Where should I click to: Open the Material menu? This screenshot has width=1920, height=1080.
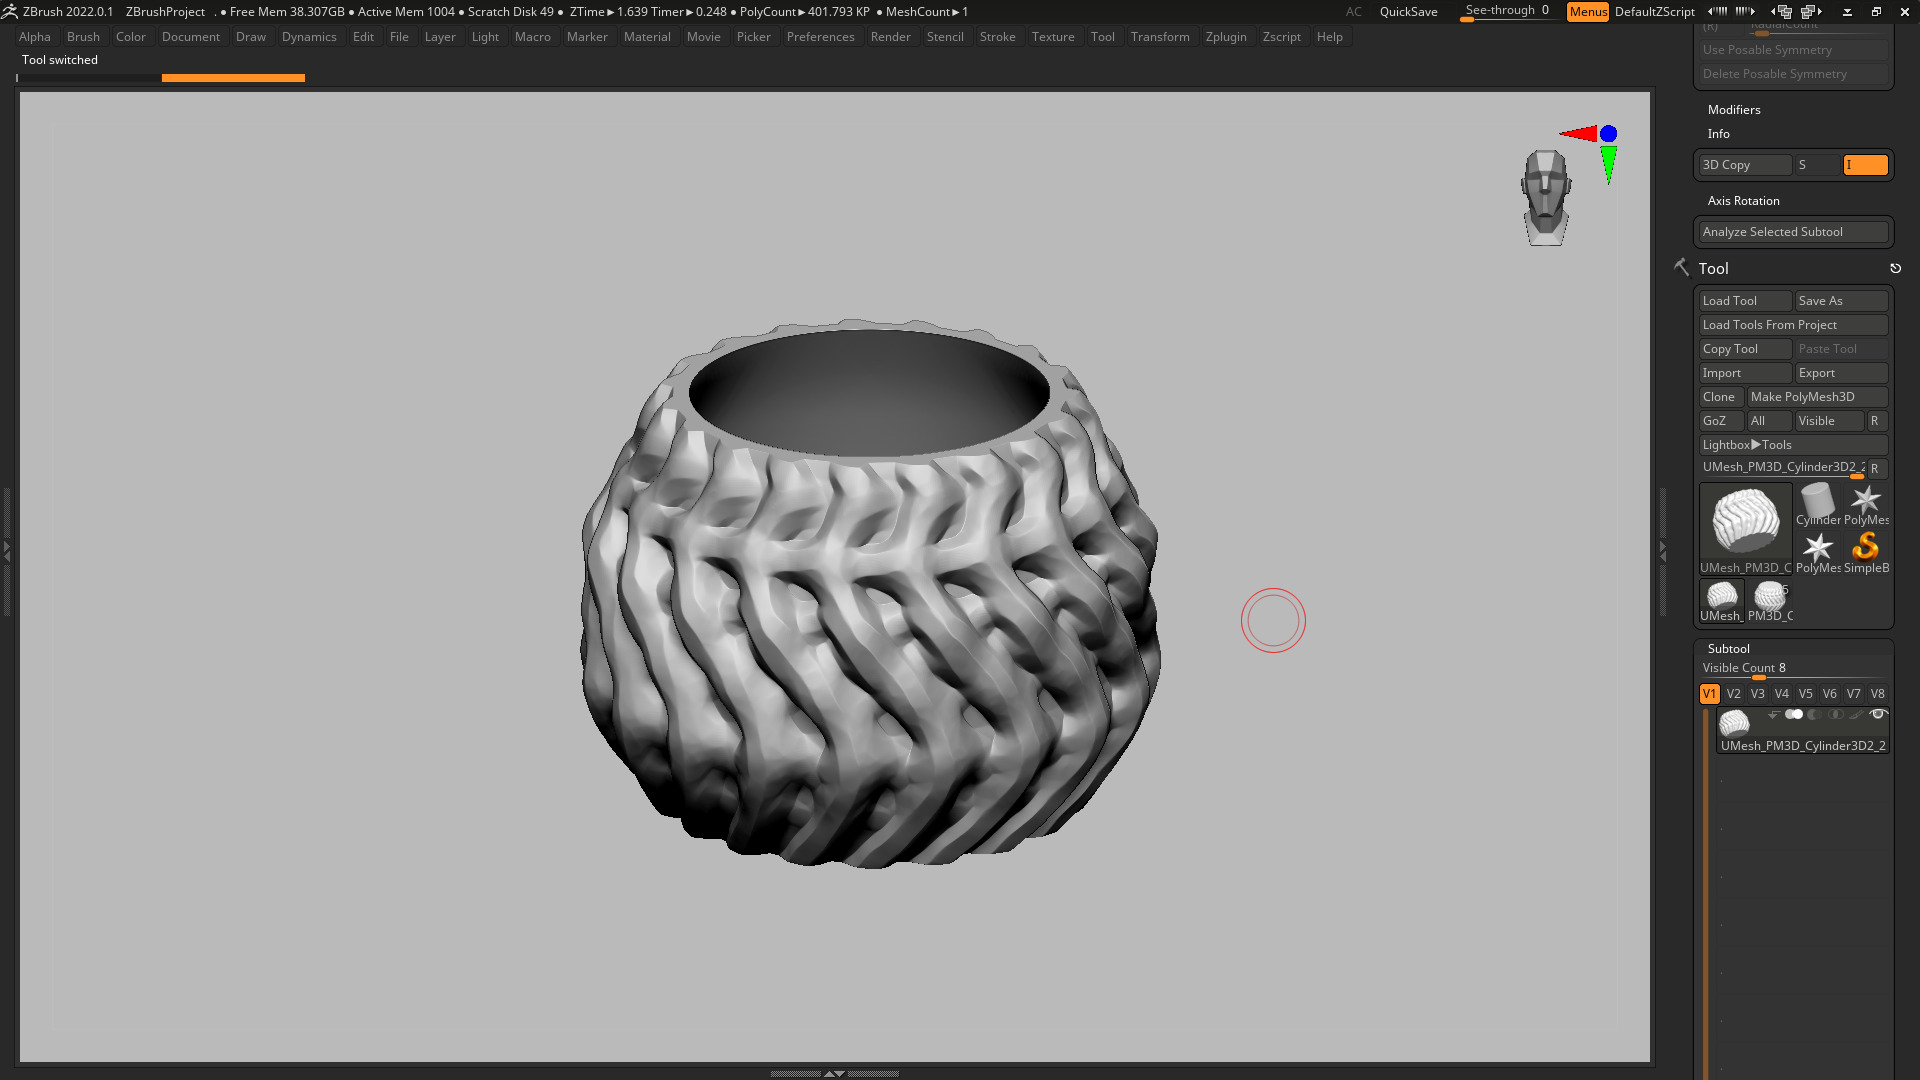647,37
